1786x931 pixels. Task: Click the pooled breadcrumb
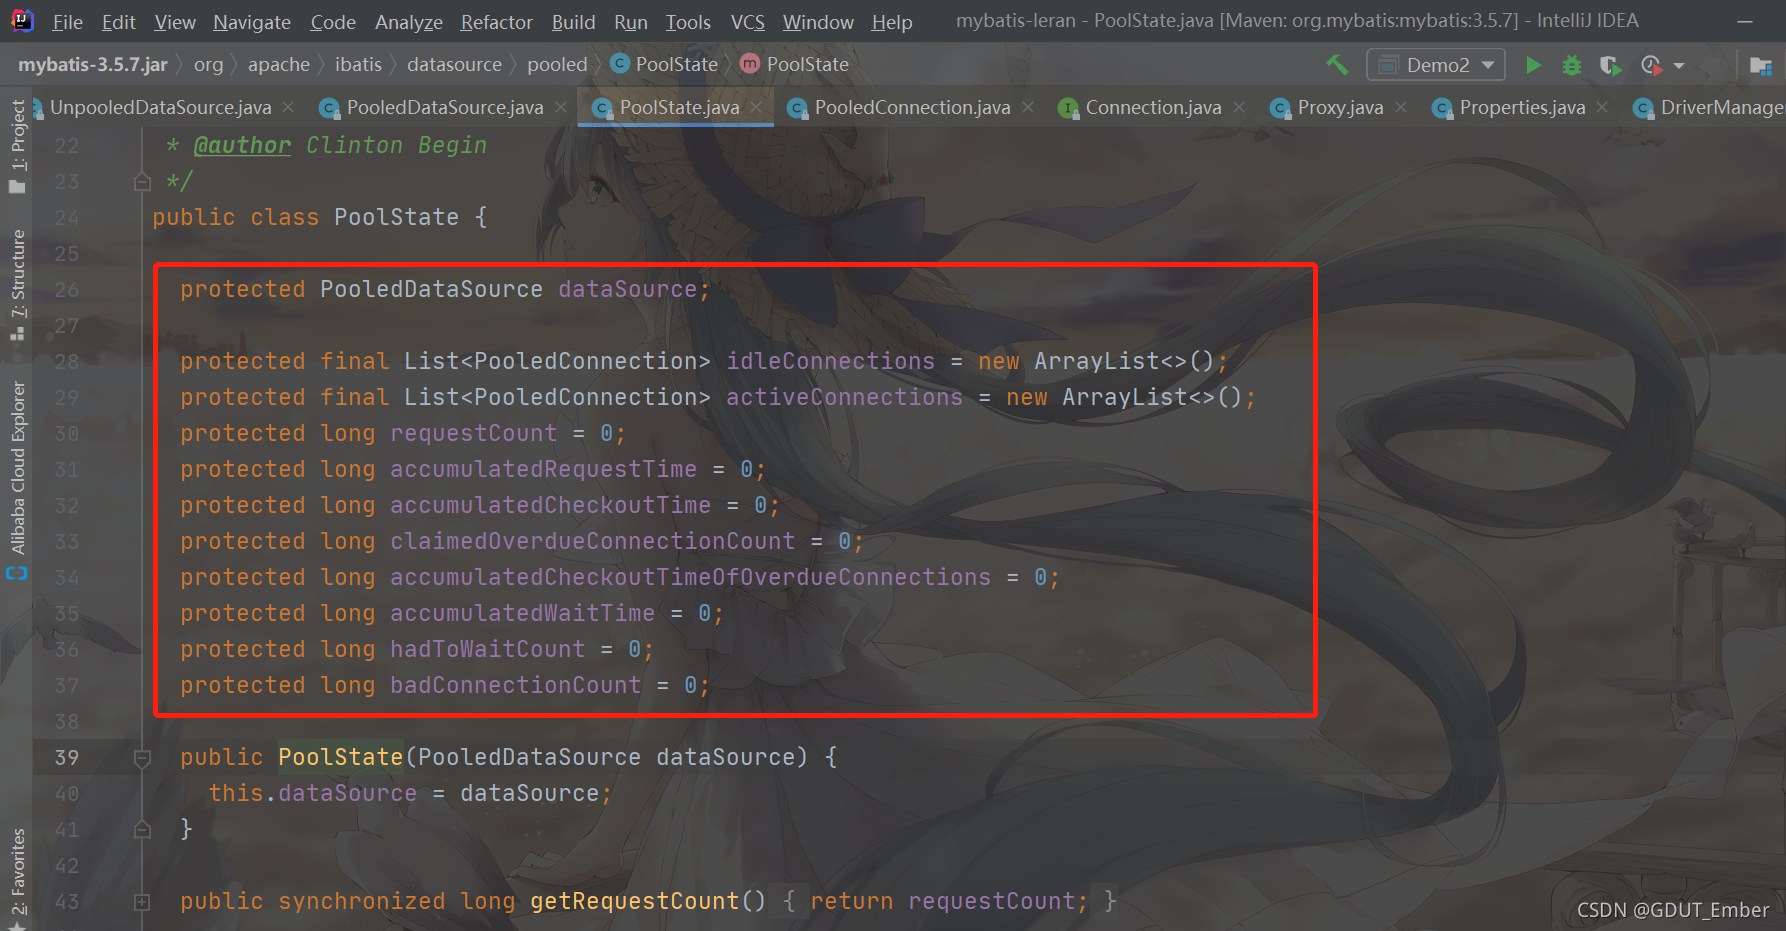[x=557, y=65]
